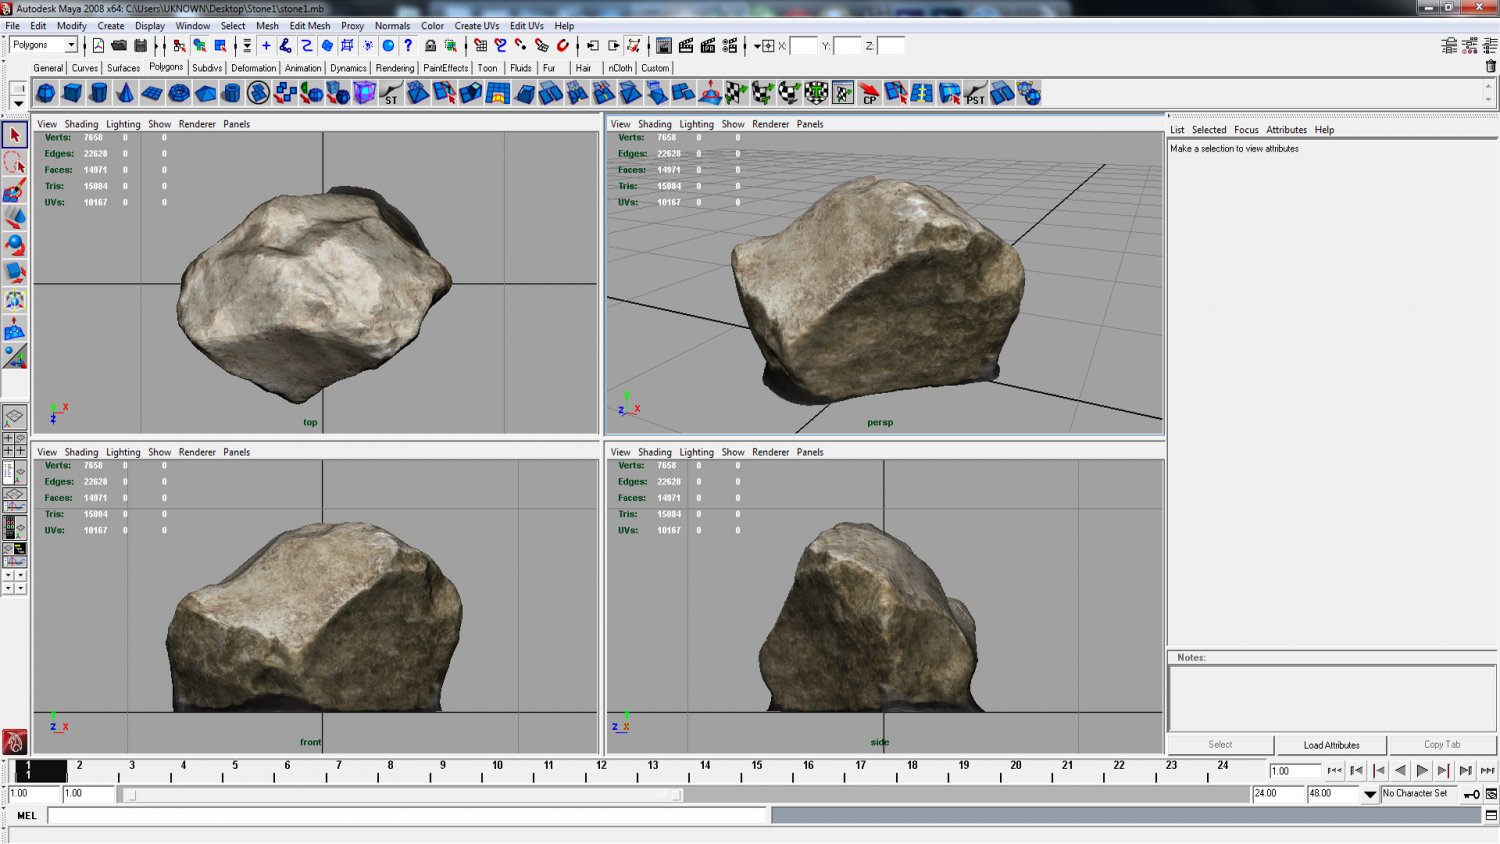Toggle snap to grids

point(481,45)
